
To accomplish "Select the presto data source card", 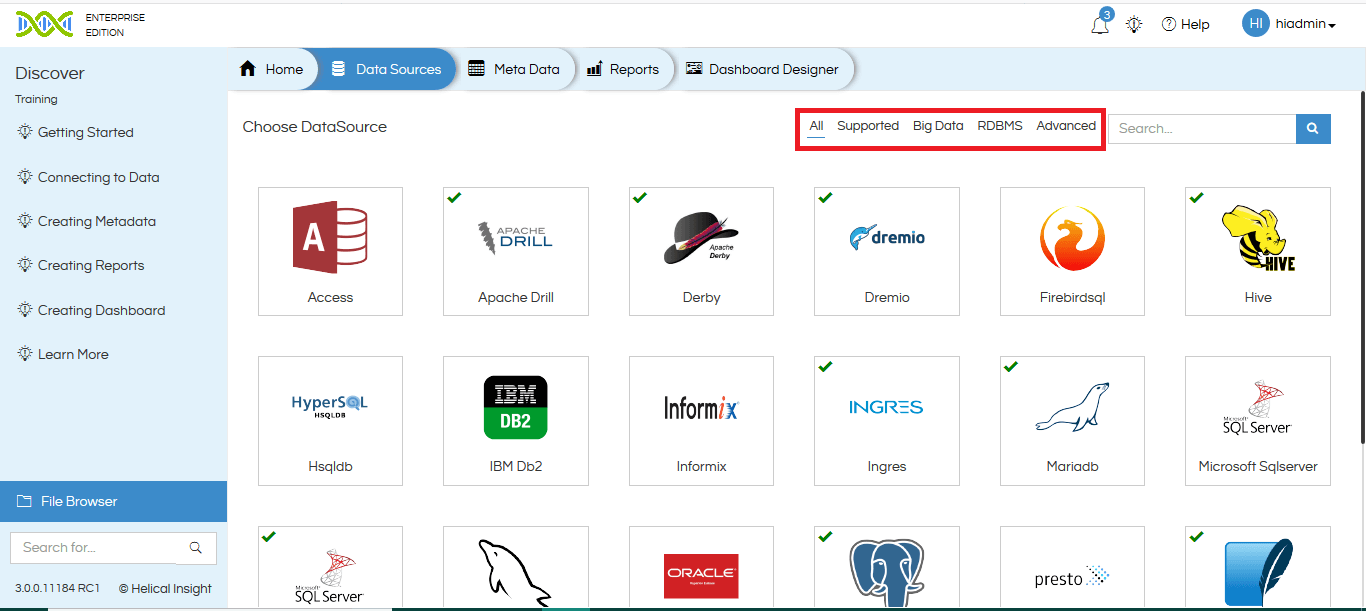I will click(x=1072, y=567).
